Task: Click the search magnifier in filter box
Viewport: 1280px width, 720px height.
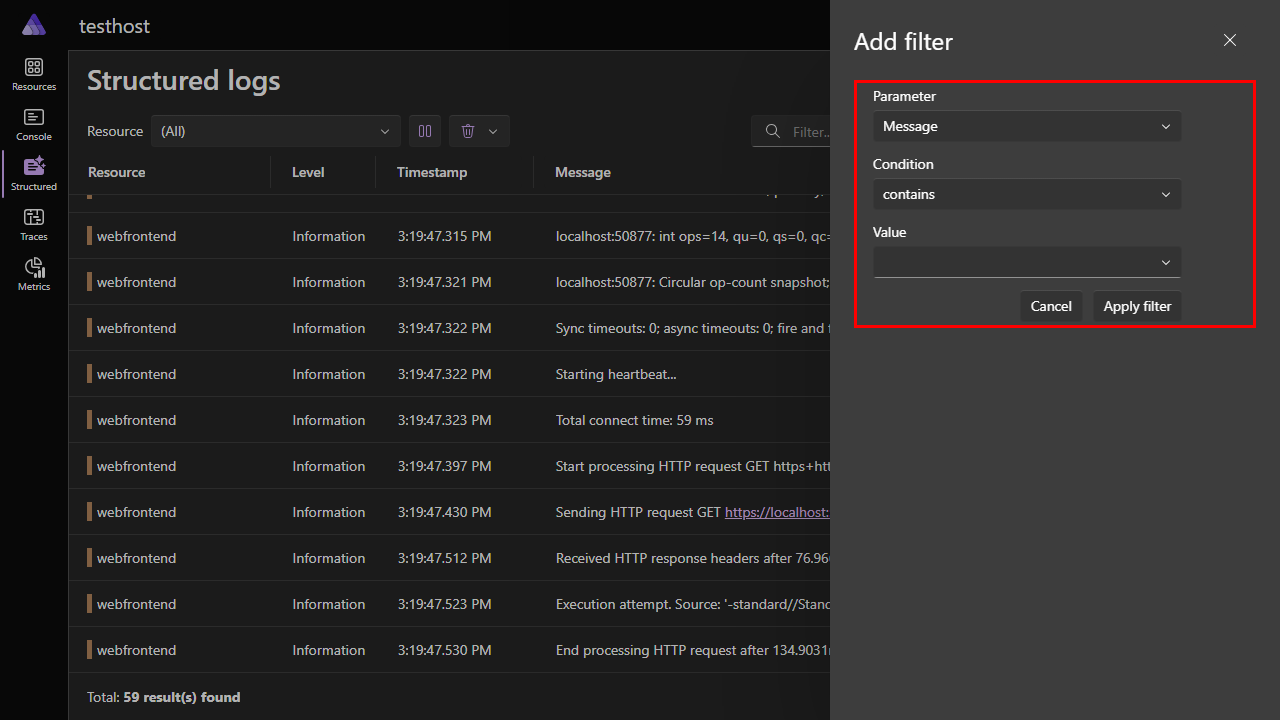Action: (x=772, y=131)
